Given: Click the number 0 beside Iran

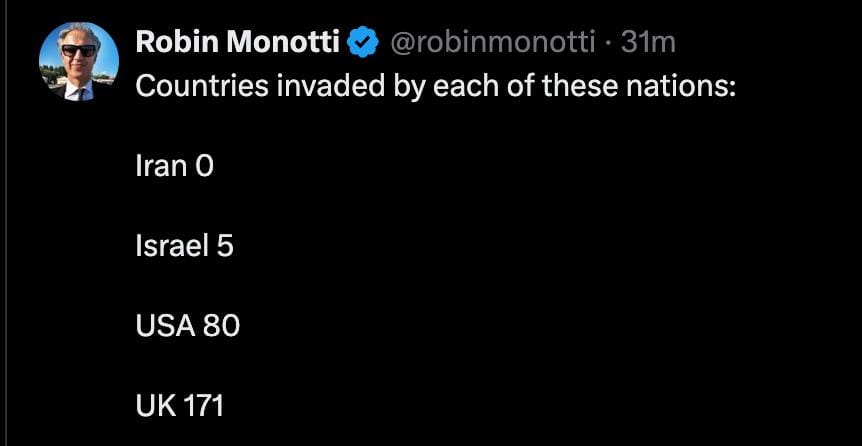Looking at the screenshot, I should click(x=205, y=166).
